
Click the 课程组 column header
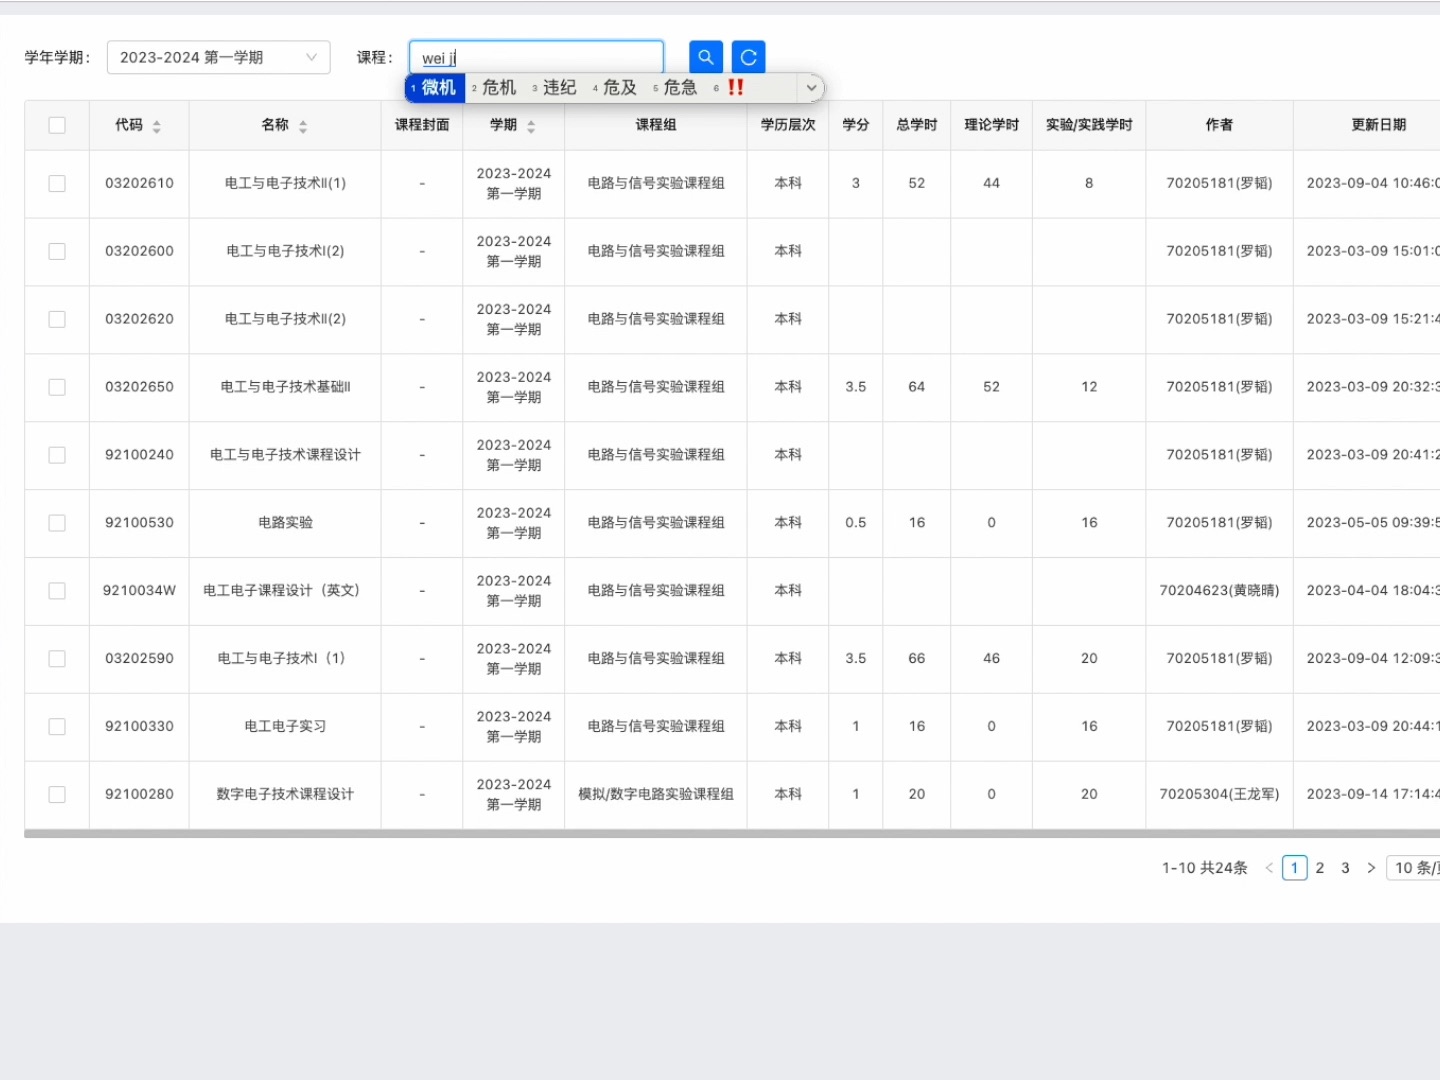pos(656,125)
